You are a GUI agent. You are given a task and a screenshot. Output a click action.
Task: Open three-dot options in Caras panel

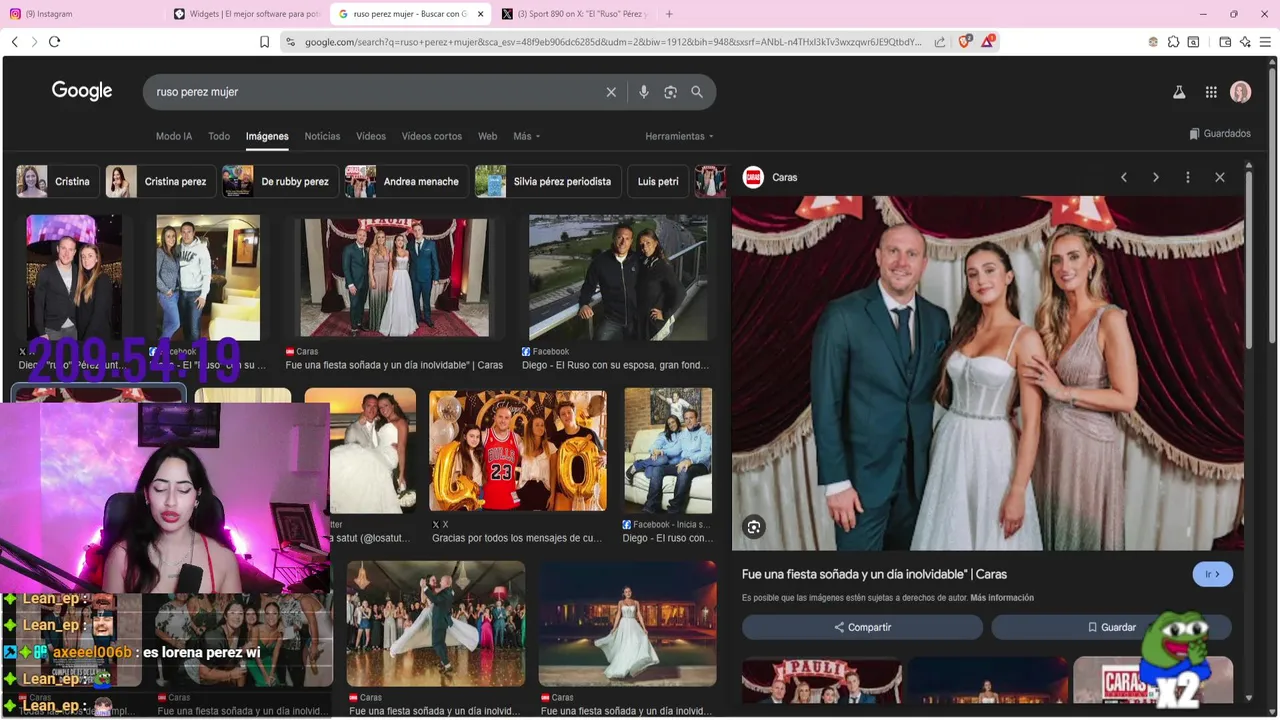[x=1188, y=177]
